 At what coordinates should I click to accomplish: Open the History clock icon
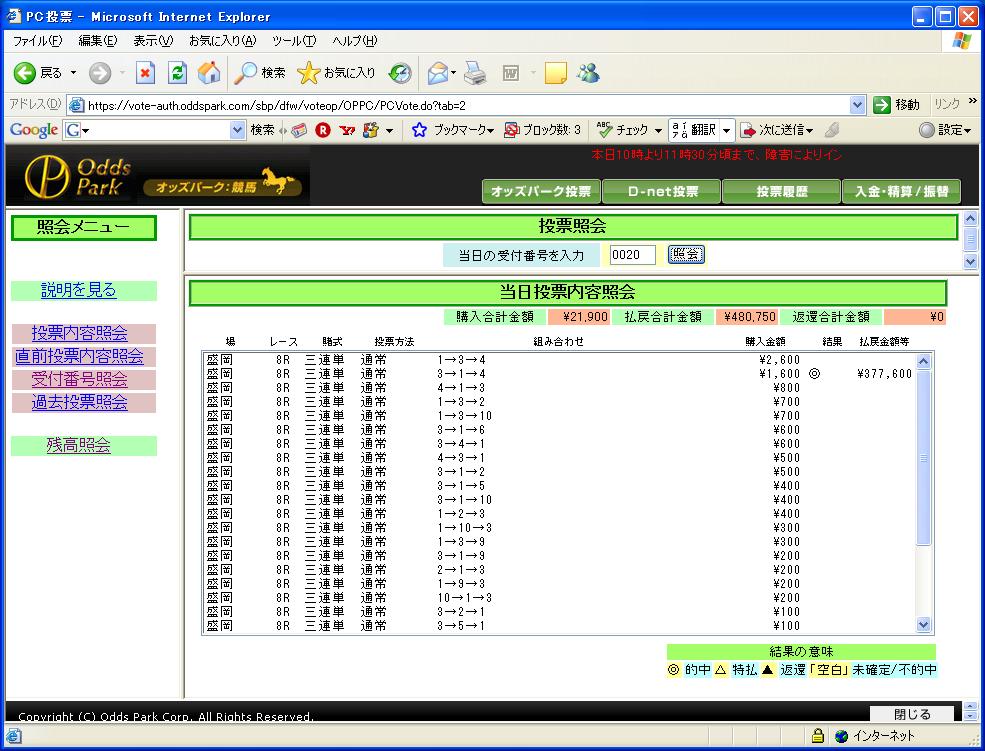coord(400,73)
